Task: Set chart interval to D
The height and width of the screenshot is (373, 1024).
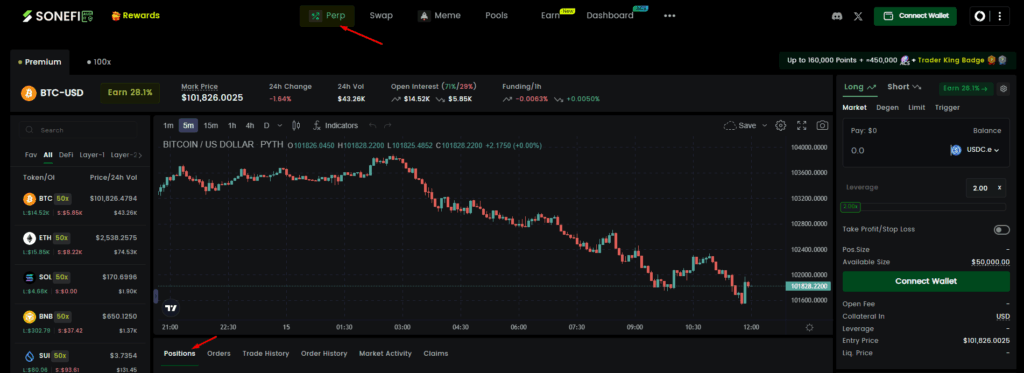Action: tap(266, 125)
